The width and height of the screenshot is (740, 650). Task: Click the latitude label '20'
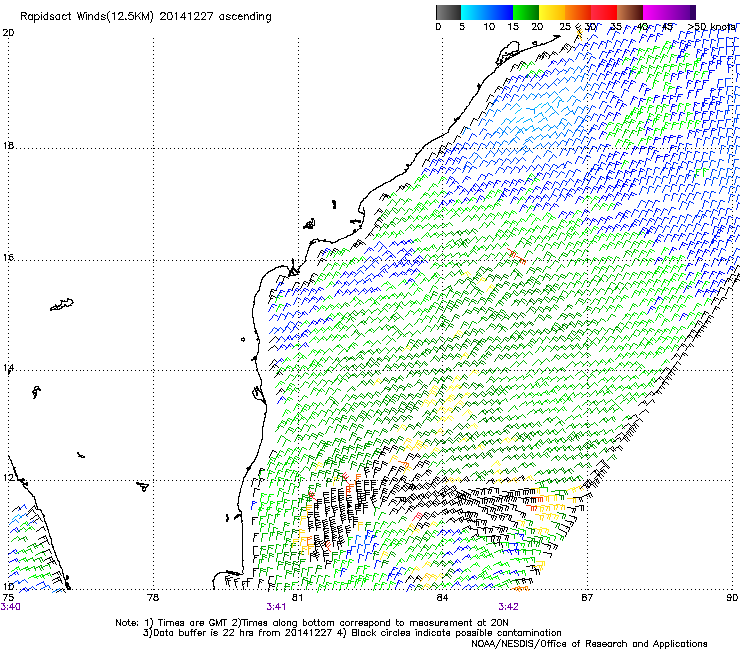[8, 33]
